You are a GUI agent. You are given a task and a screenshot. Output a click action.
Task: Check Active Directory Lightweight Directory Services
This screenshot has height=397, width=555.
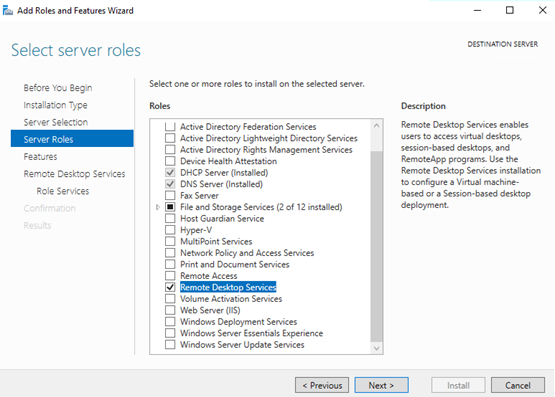click(170, 138)
